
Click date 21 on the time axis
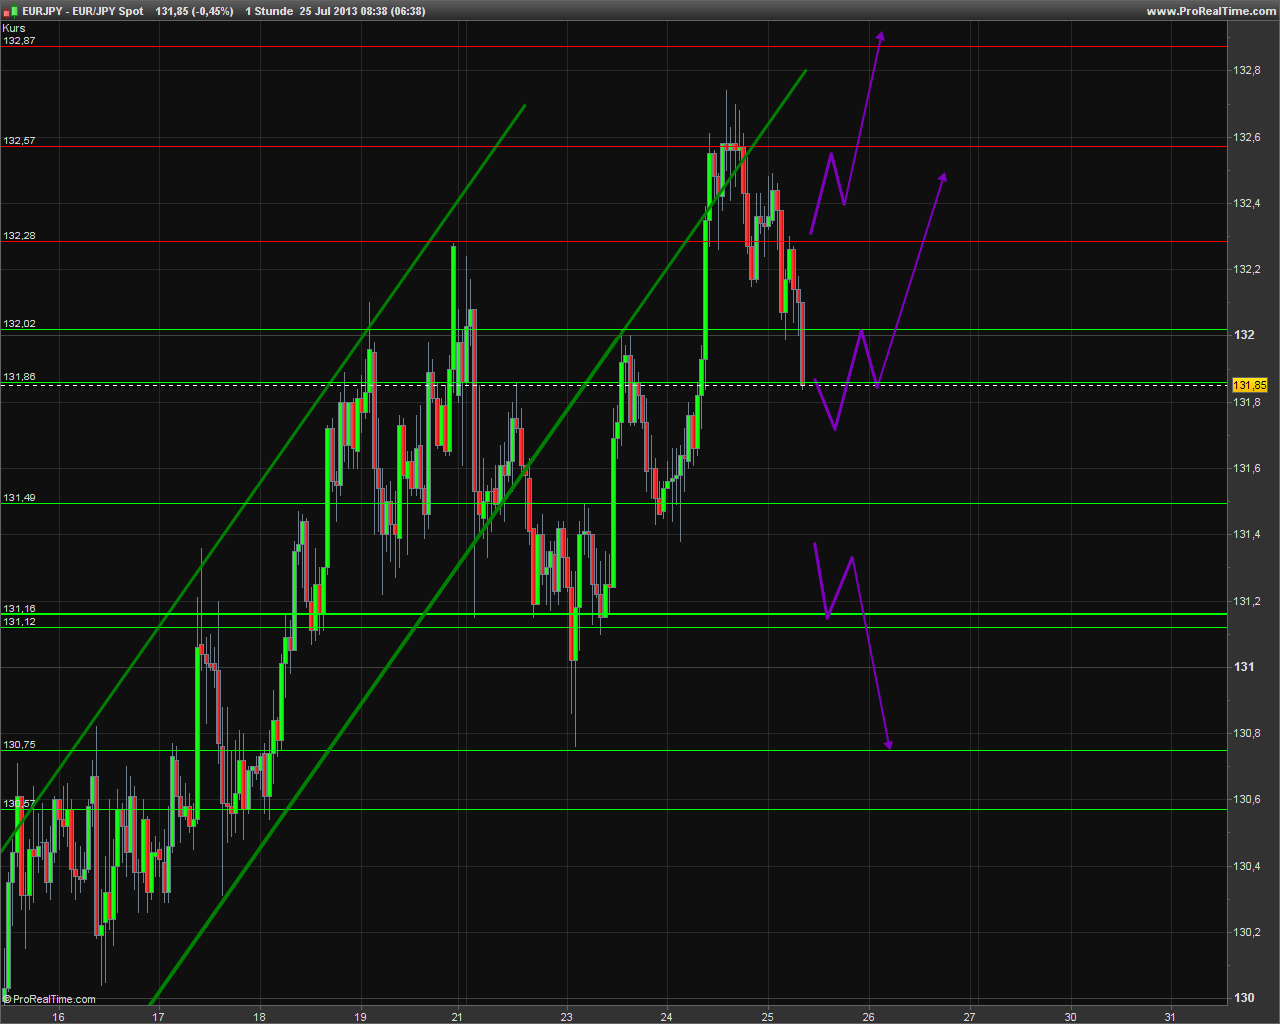pos(457,1017)
